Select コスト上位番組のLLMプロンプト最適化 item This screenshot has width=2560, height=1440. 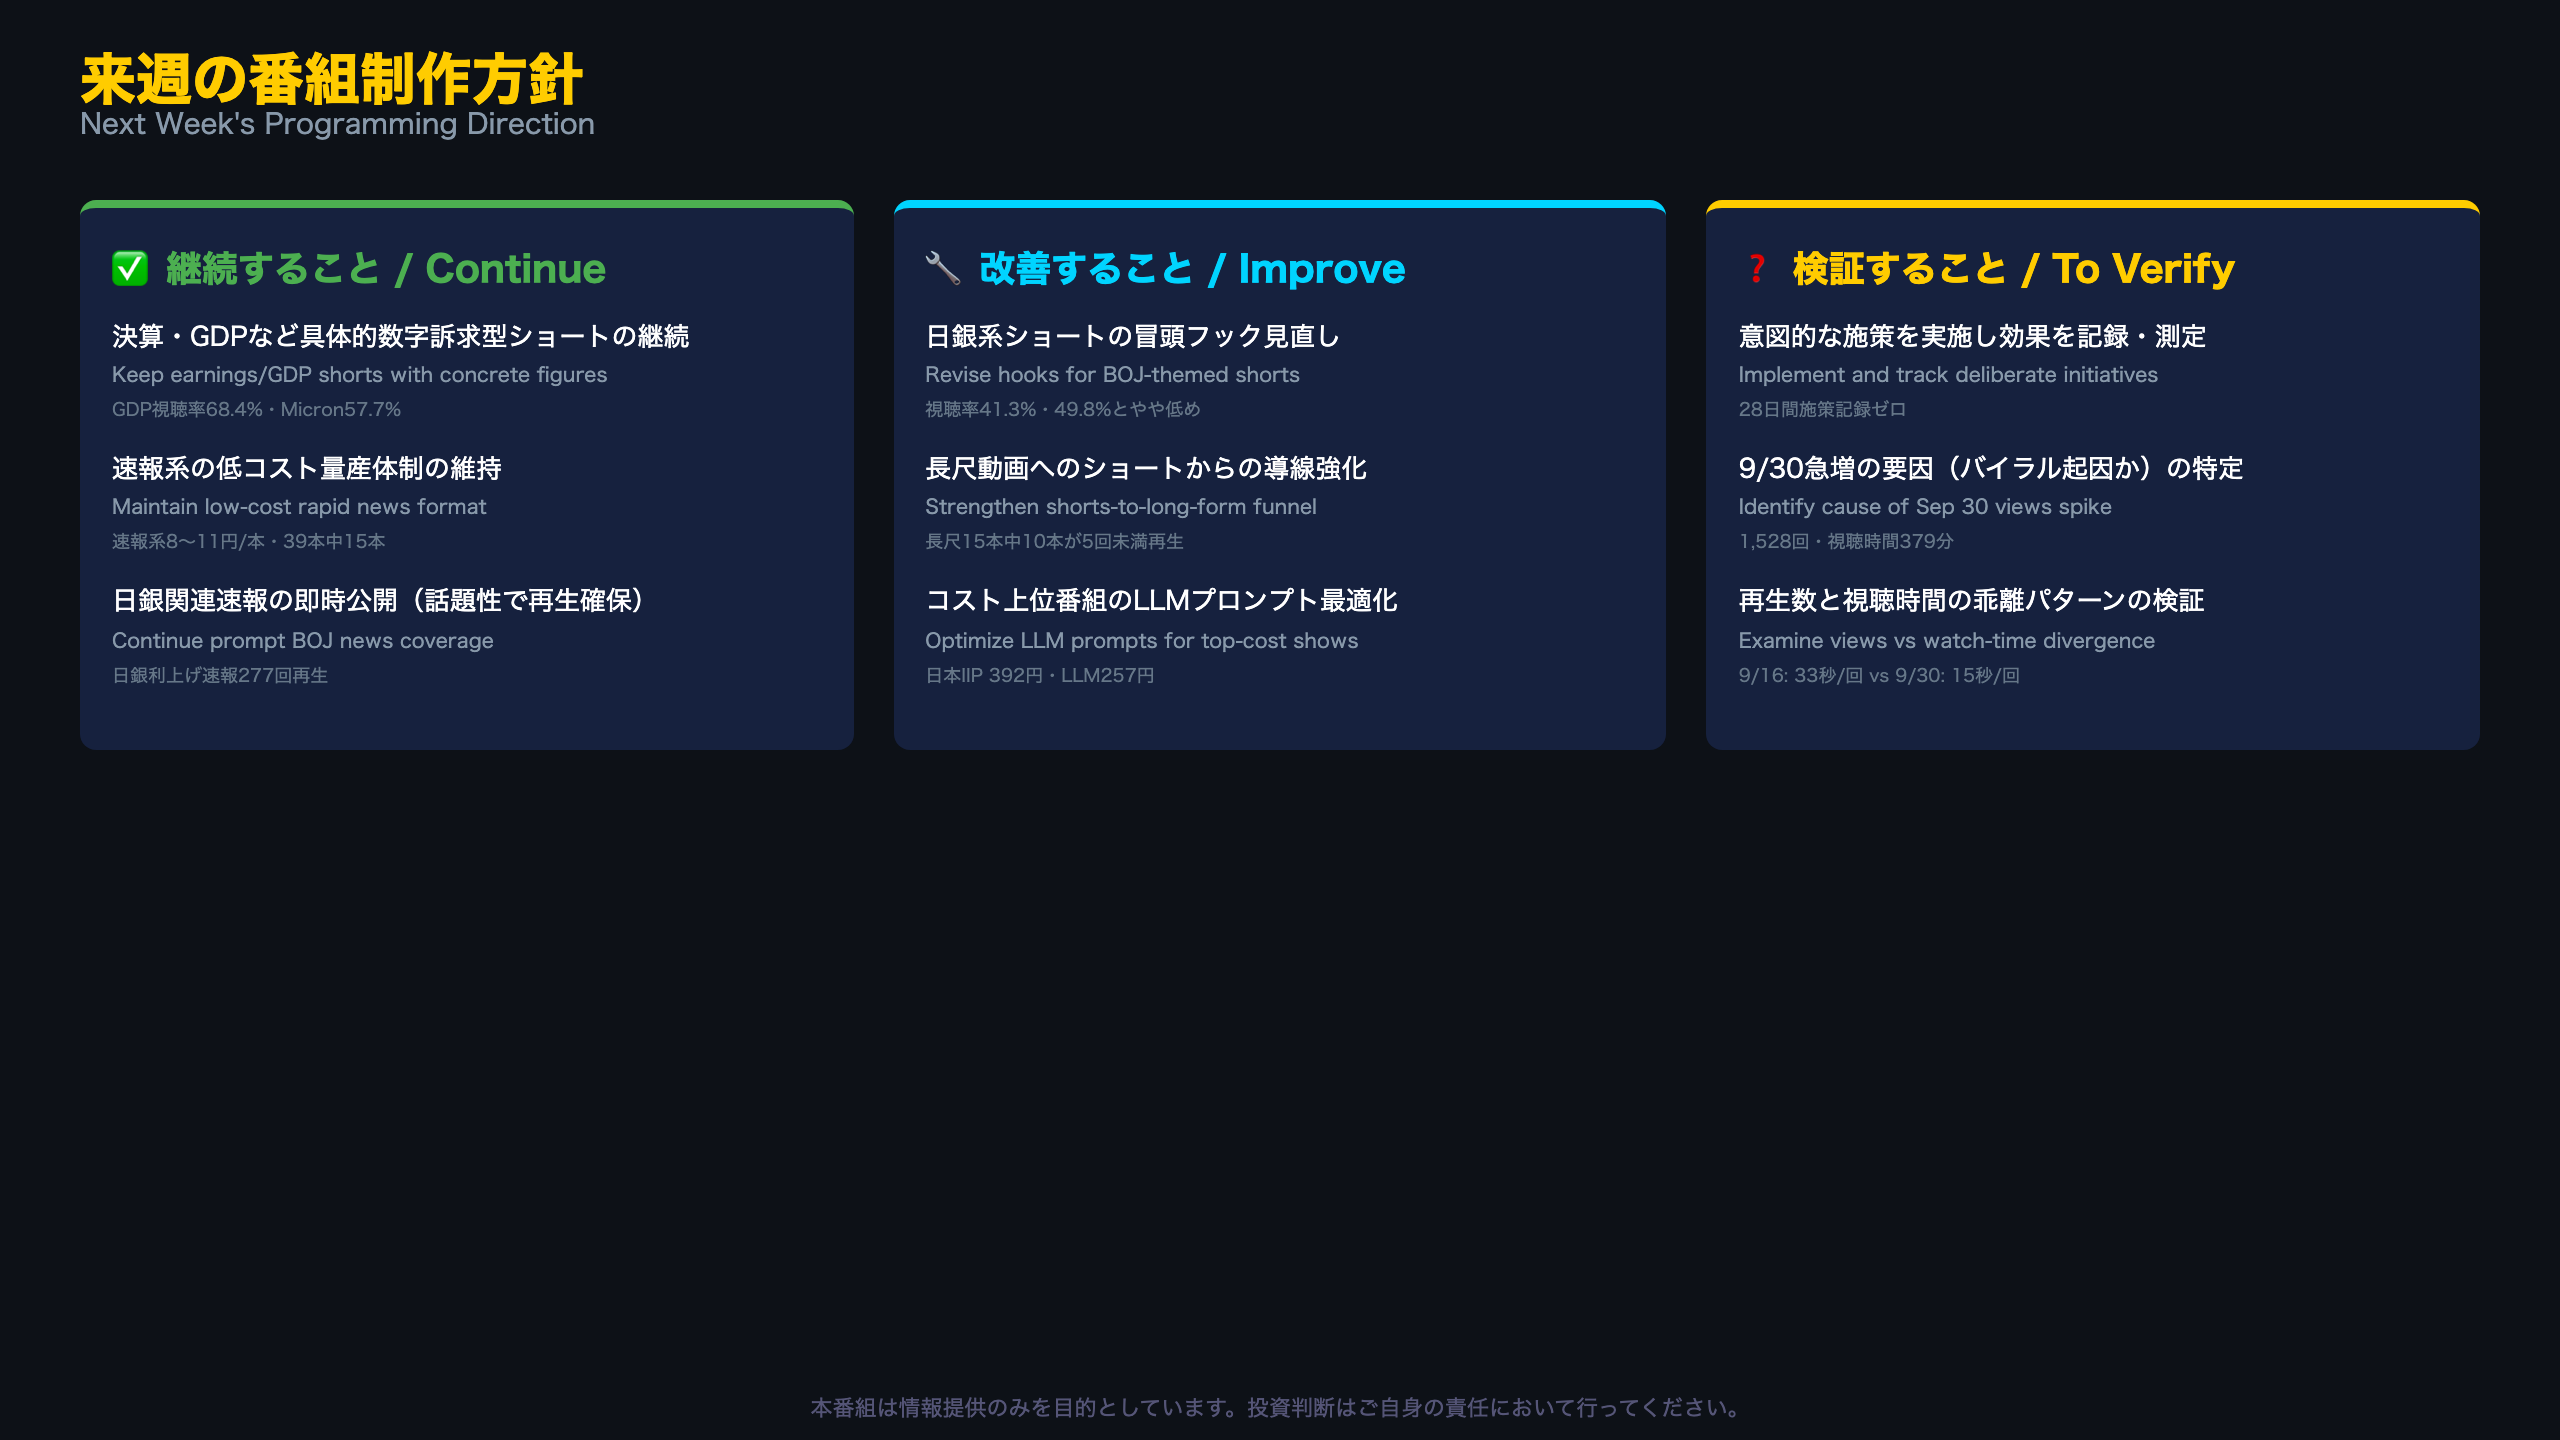pos(1161,600)
